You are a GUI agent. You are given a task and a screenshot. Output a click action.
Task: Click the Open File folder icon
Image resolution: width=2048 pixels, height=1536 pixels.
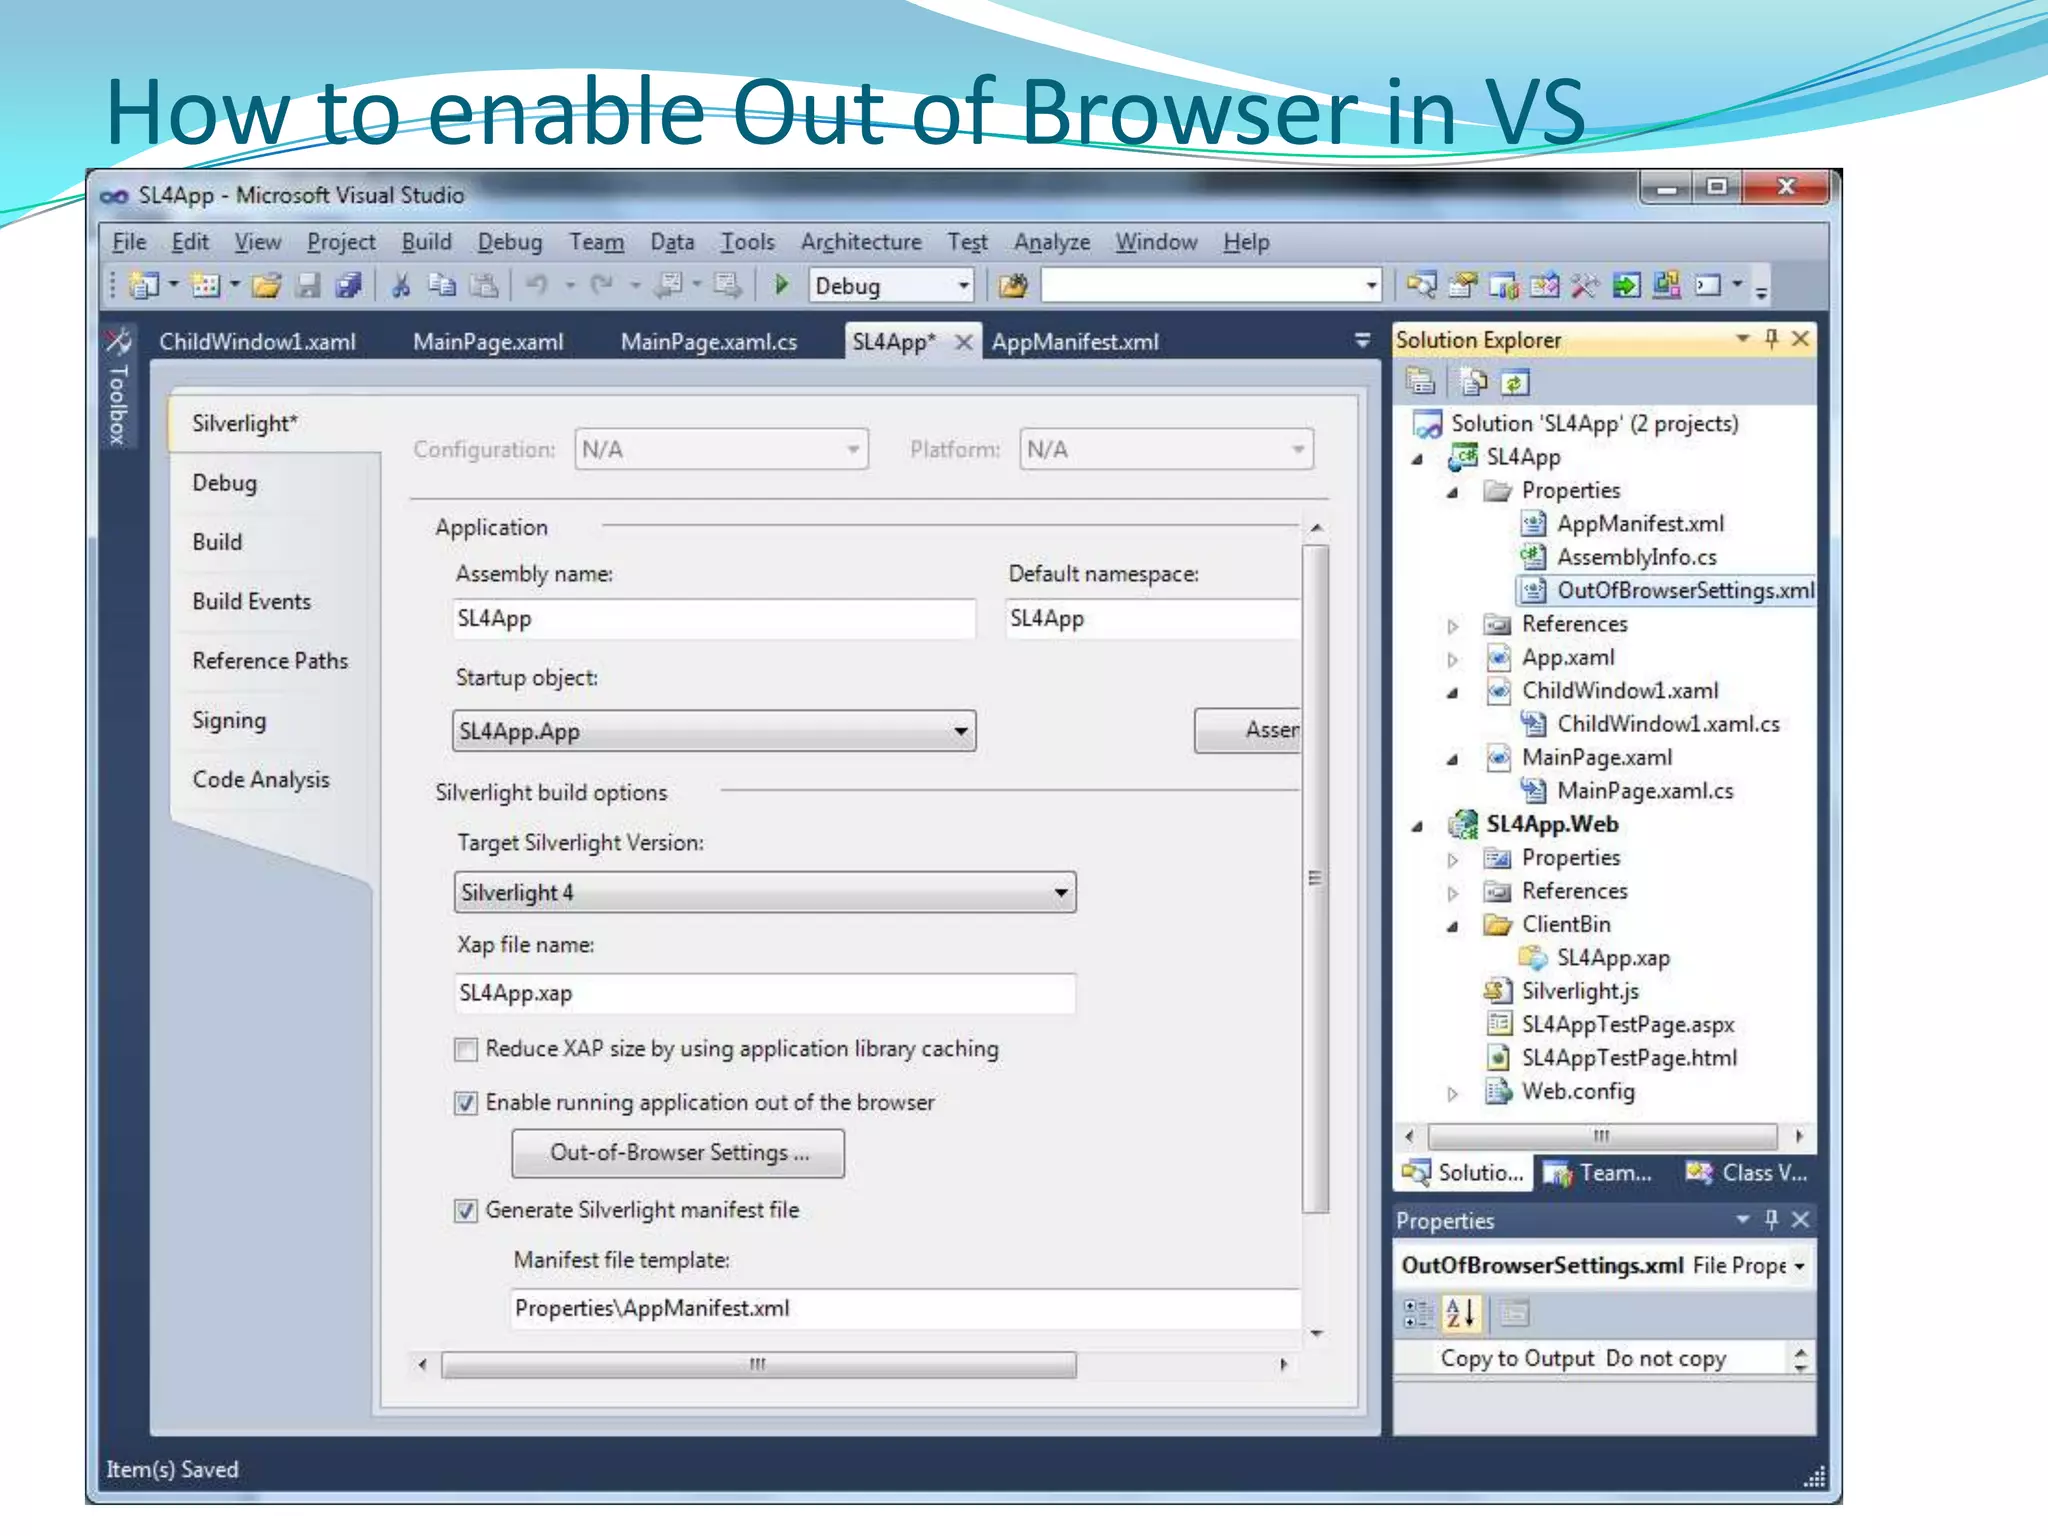(266, 286)
